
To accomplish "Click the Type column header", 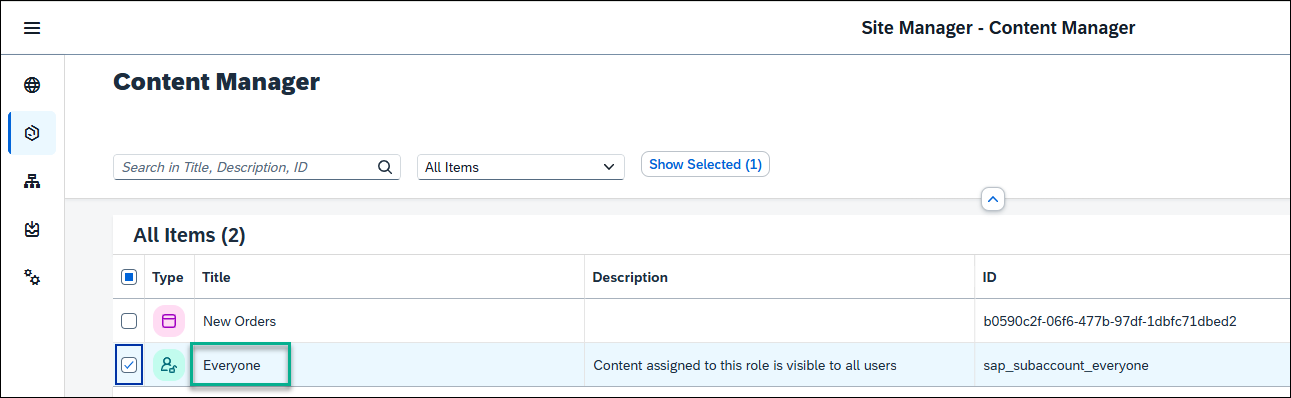I will click(x=169, y=277).
